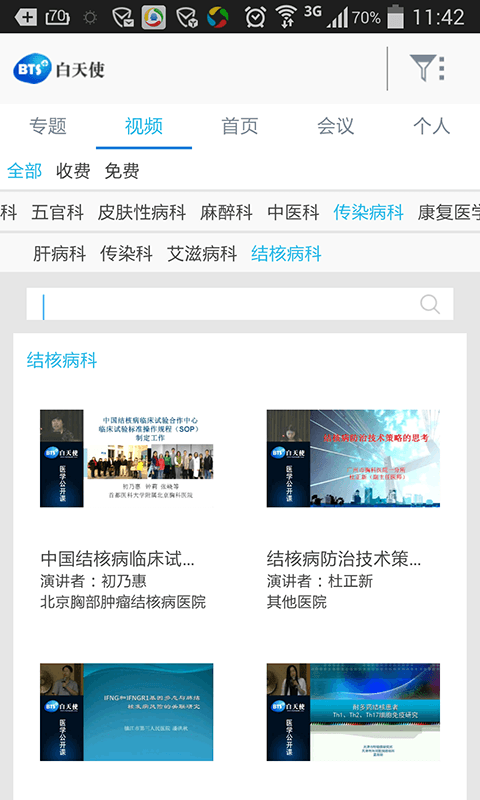
Task: Open the 中国结核病临床试验 video thumbnail
Action: click(127, 458)
